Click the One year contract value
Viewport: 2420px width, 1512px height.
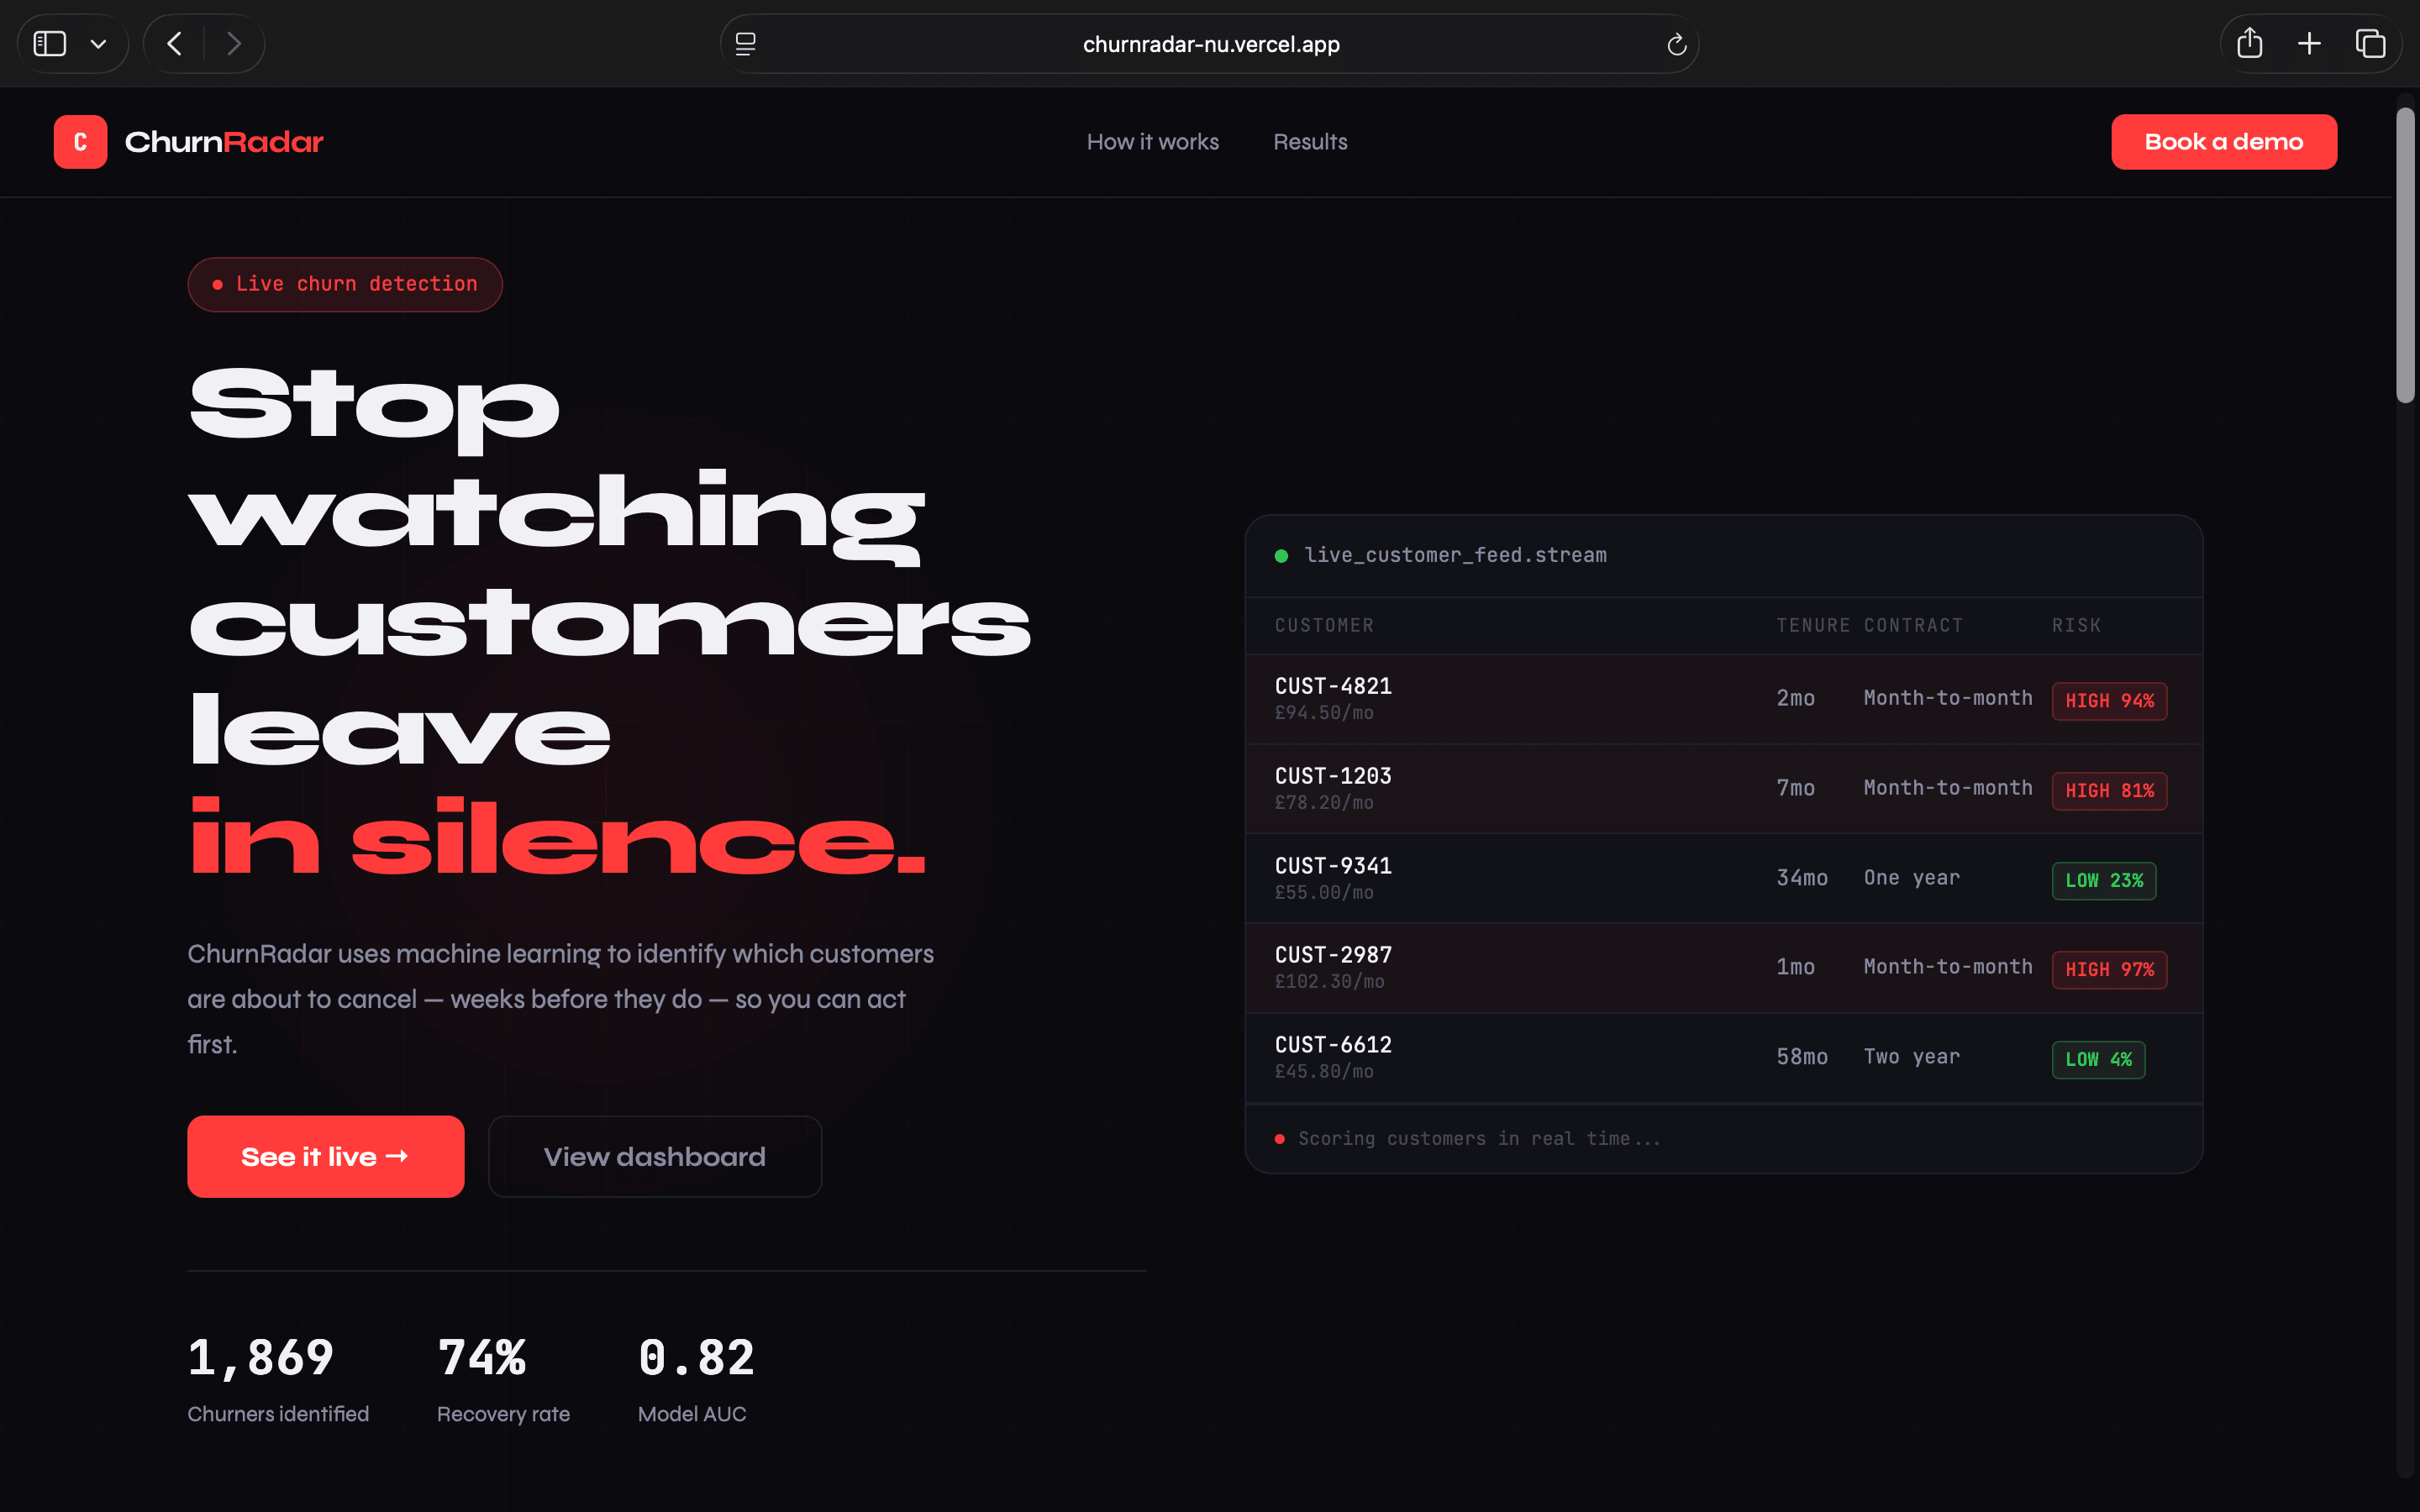click(1911, 878)
